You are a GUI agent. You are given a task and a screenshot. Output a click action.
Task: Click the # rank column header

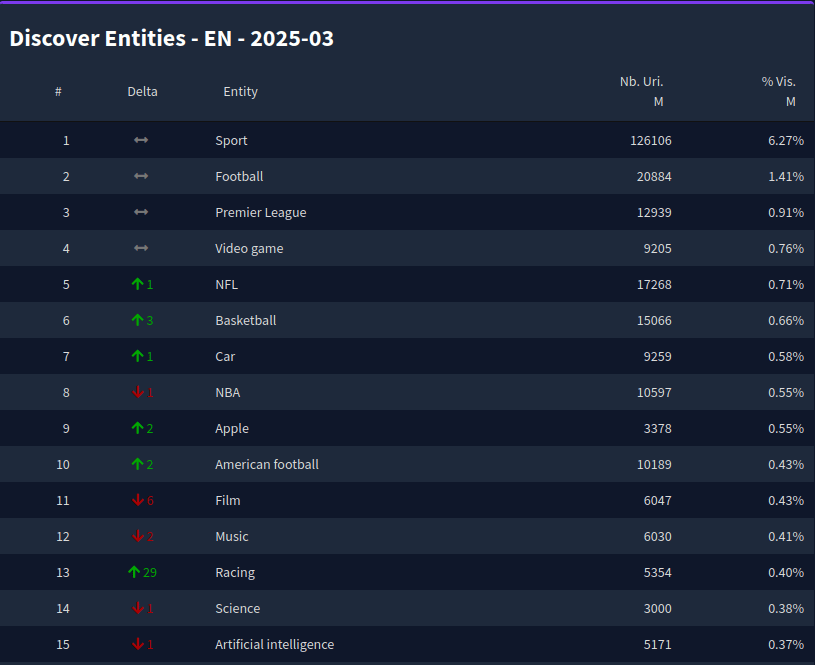coord(58,92)
